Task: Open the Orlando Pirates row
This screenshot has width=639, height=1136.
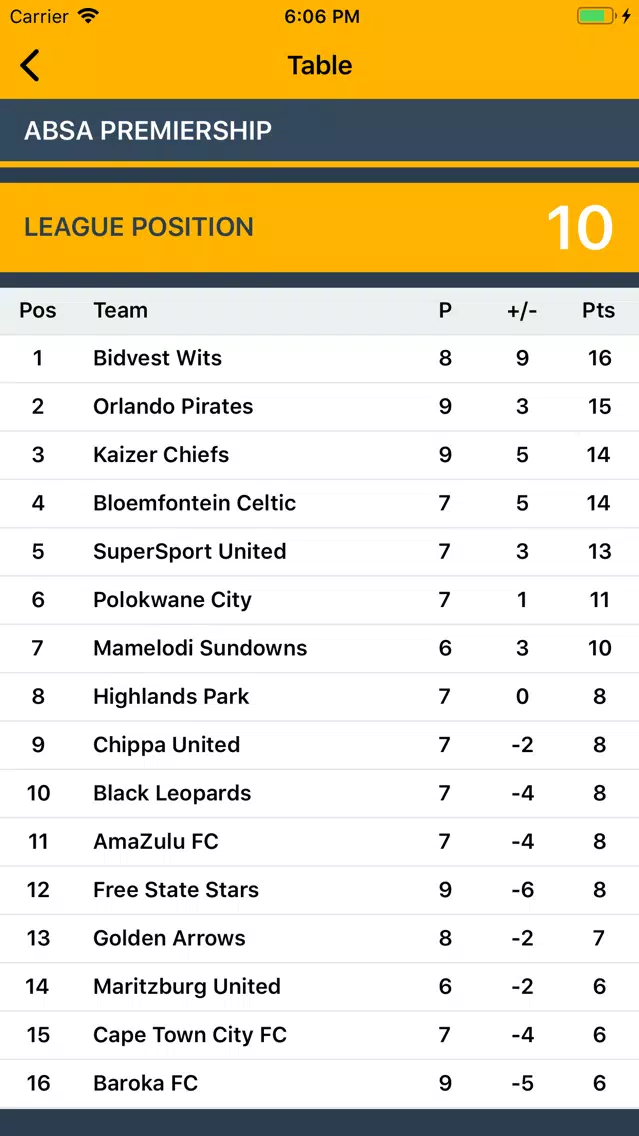Action: point(320,406)
